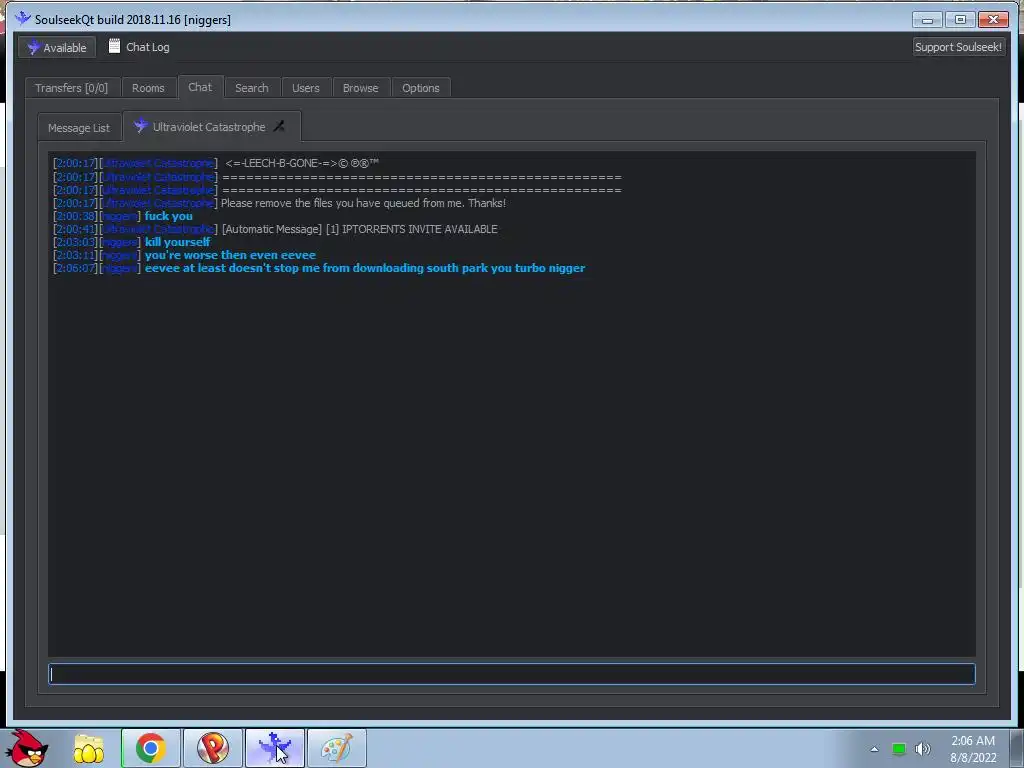Focus the chat message input field

(x=512, y=674)
